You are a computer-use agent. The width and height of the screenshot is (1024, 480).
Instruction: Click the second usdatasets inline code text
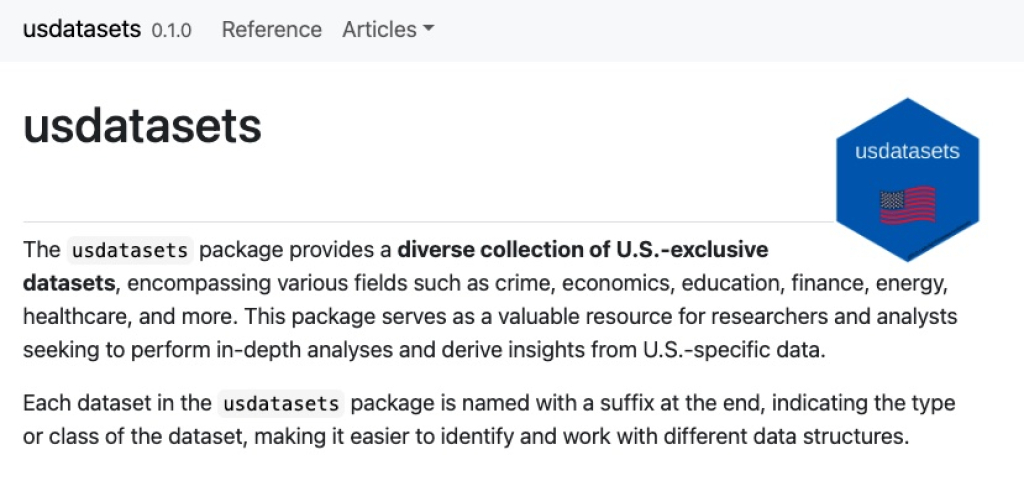click(x=281, y=403)
